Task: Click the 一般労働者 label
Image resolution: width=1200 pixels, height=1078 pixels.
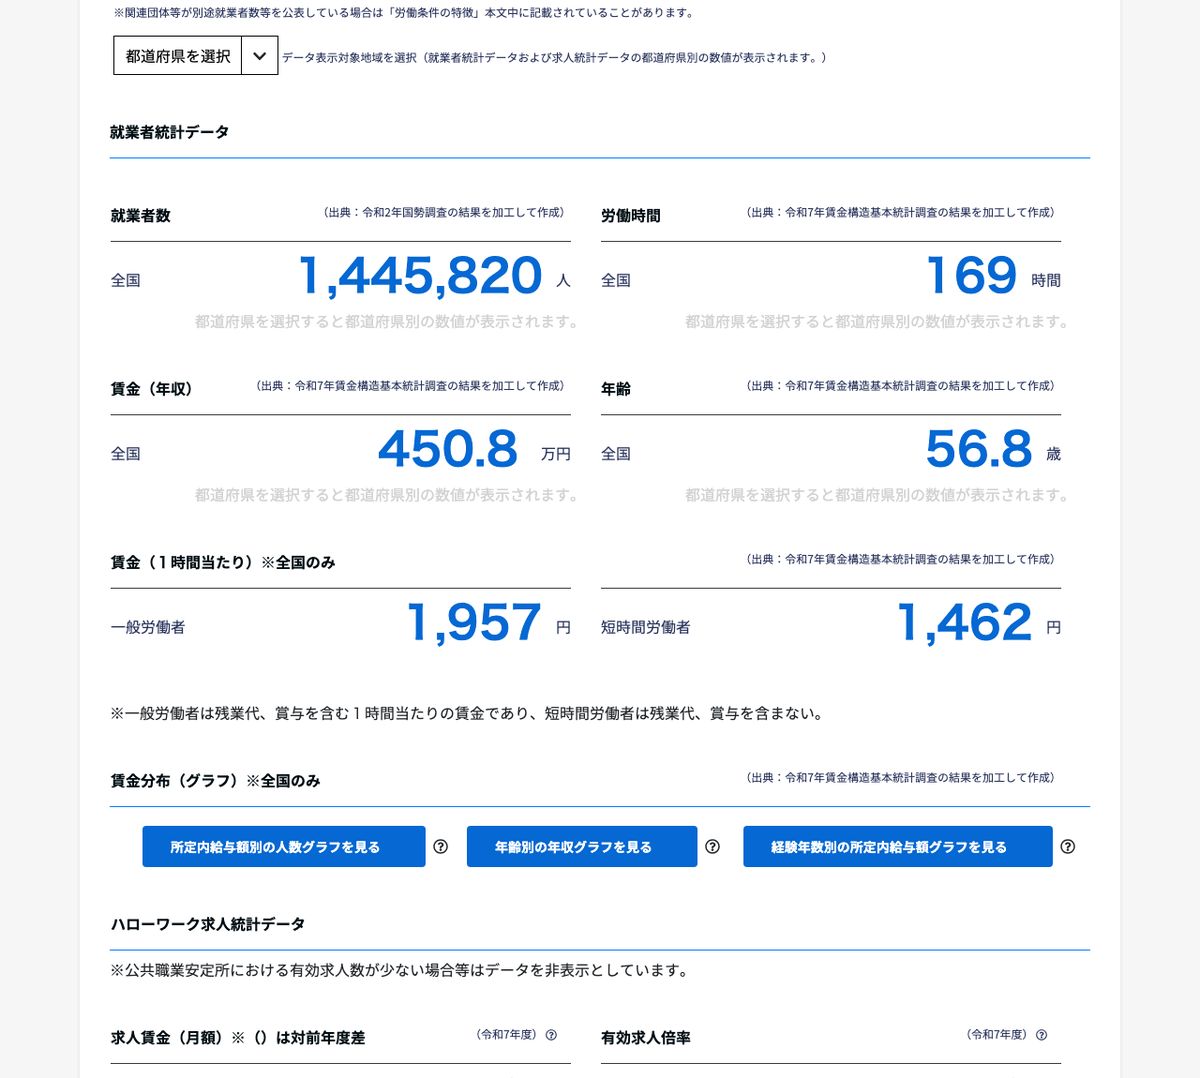Action: (148, 628)
